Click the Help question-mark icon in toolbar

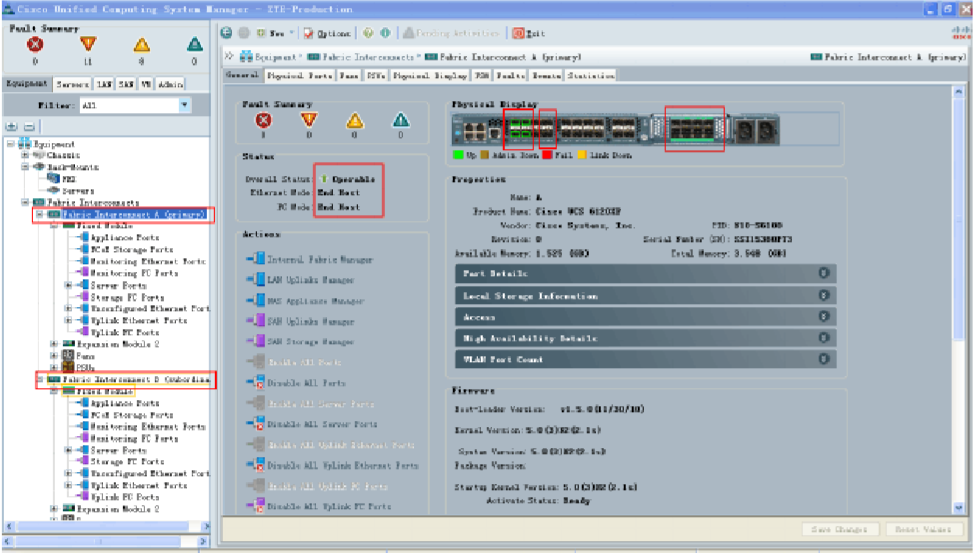pyautogui.click(x=368, y=33)
